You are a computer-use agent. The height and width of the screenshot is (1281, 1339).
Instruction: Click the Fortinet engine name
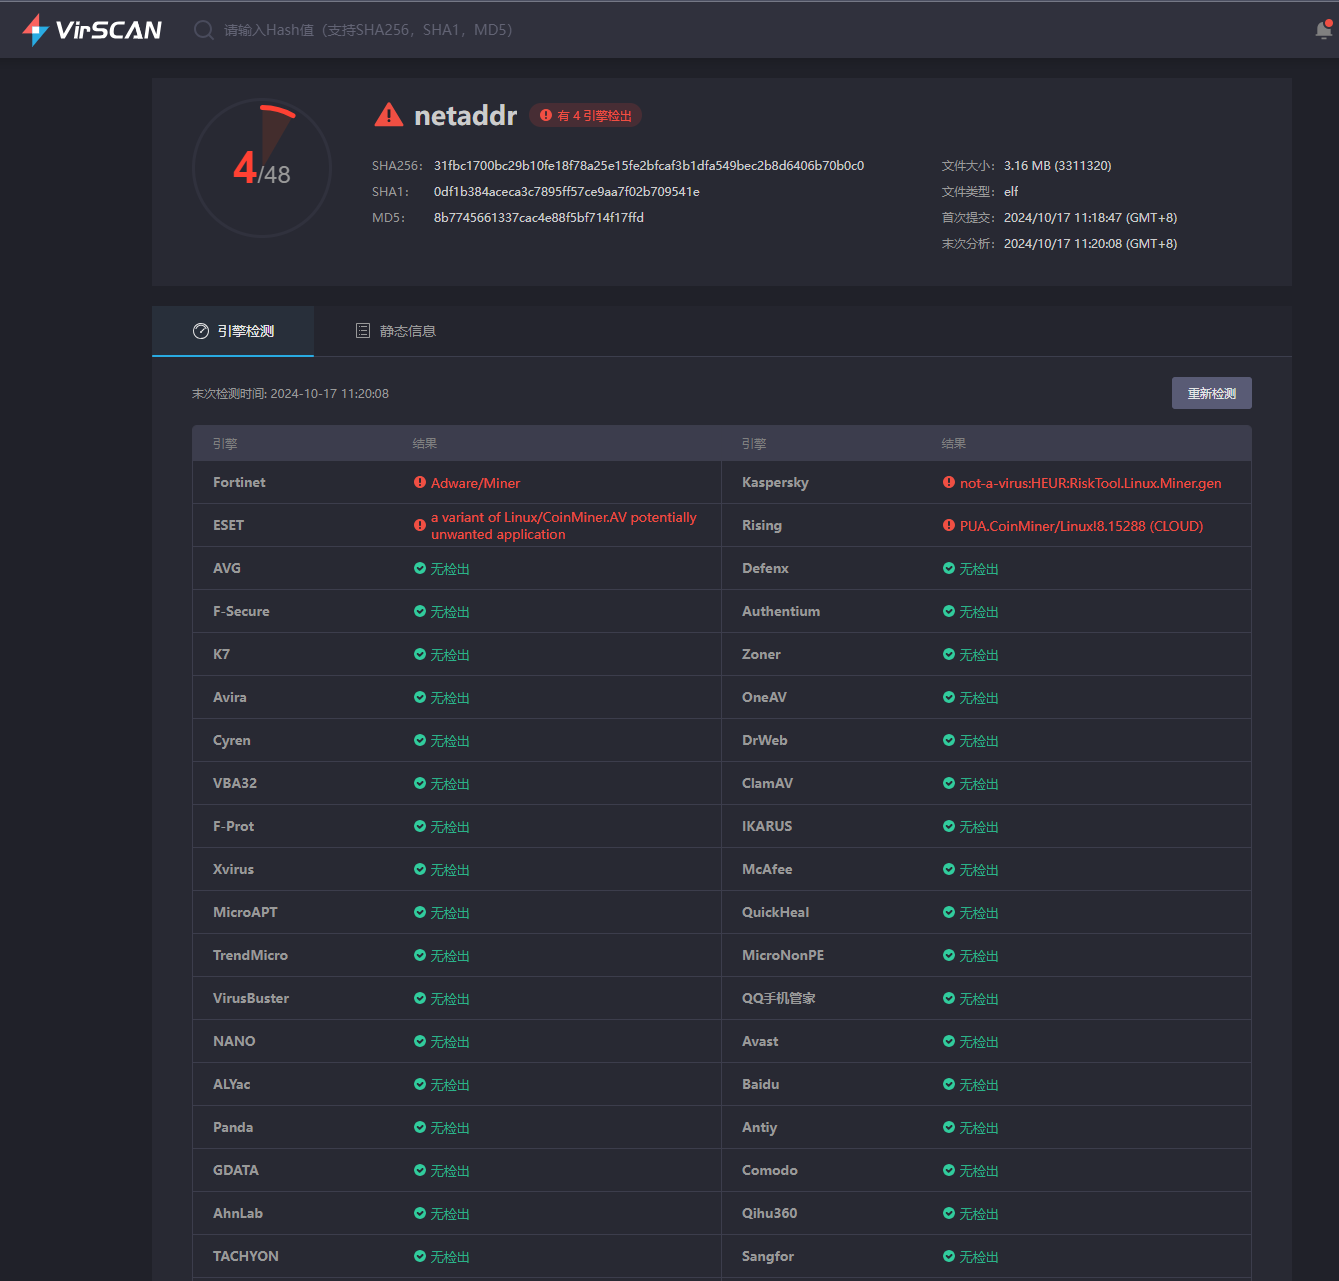tap(239, 482)
